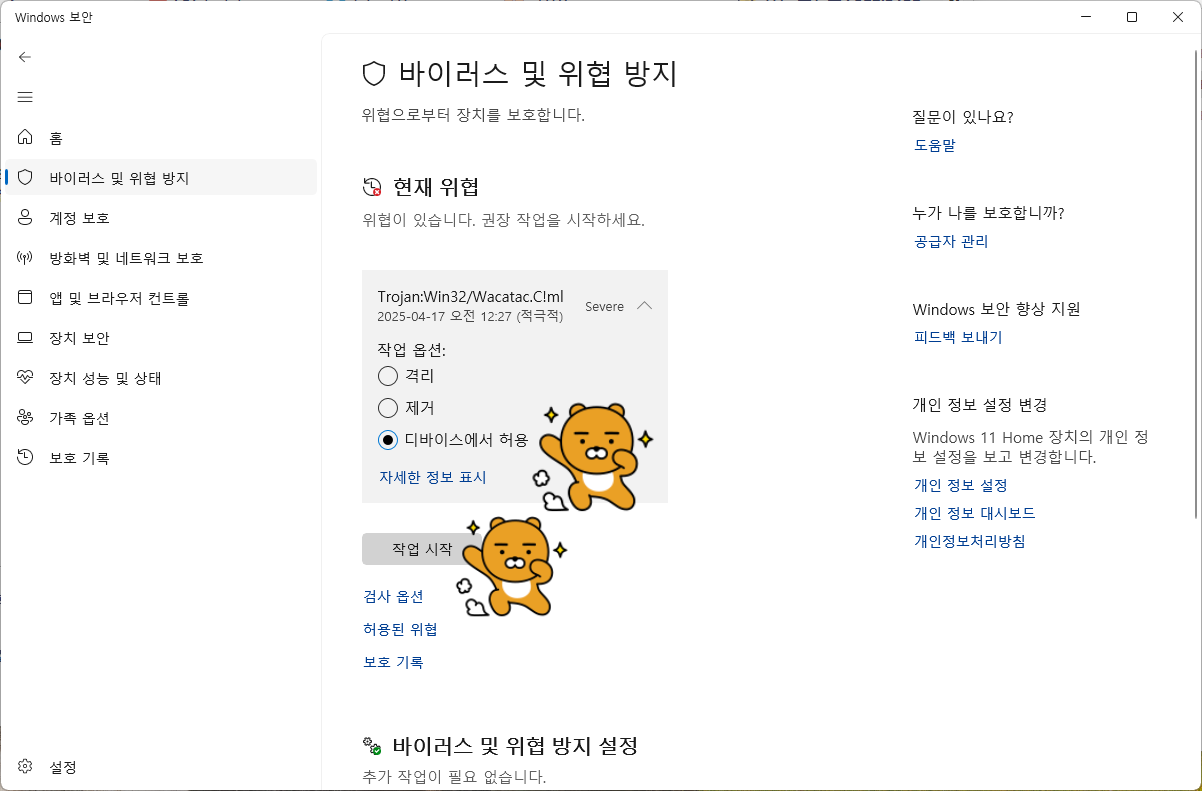
Task: Click the Trojan:Win32/Wacatac.C!ml threat name
Action: click(470, 296)
